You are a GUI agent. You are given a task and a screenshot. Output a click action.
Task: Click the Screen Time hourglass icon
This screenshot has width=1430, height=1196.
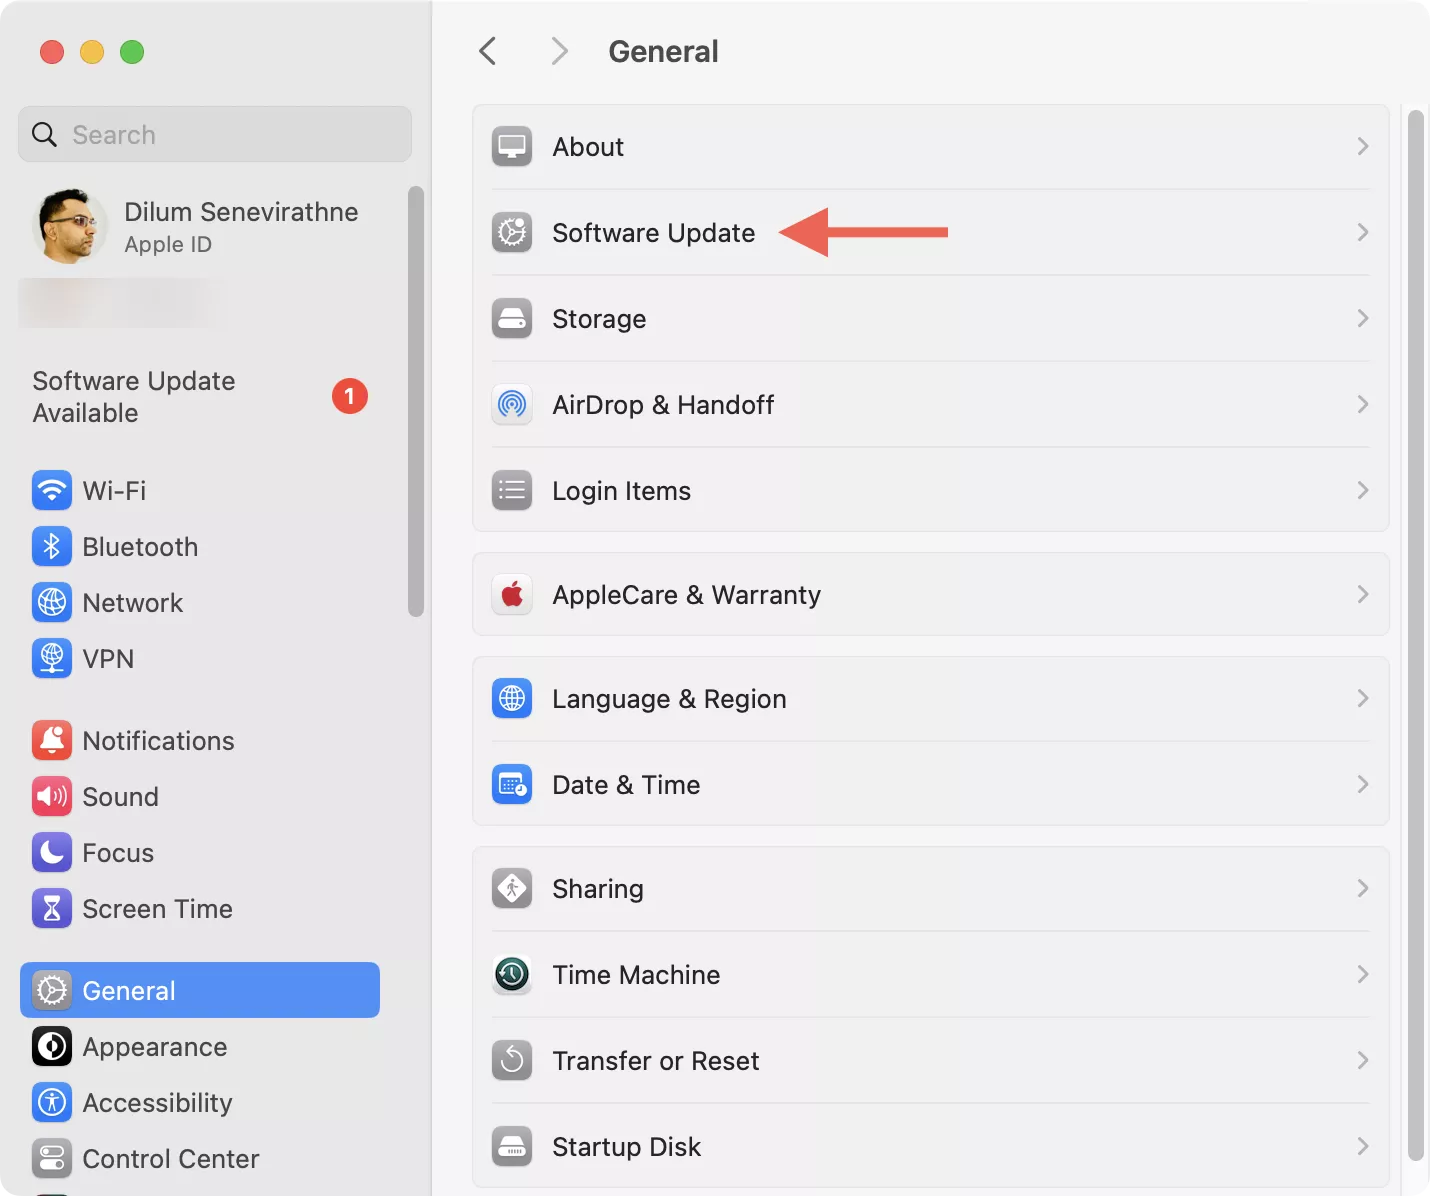52,909
